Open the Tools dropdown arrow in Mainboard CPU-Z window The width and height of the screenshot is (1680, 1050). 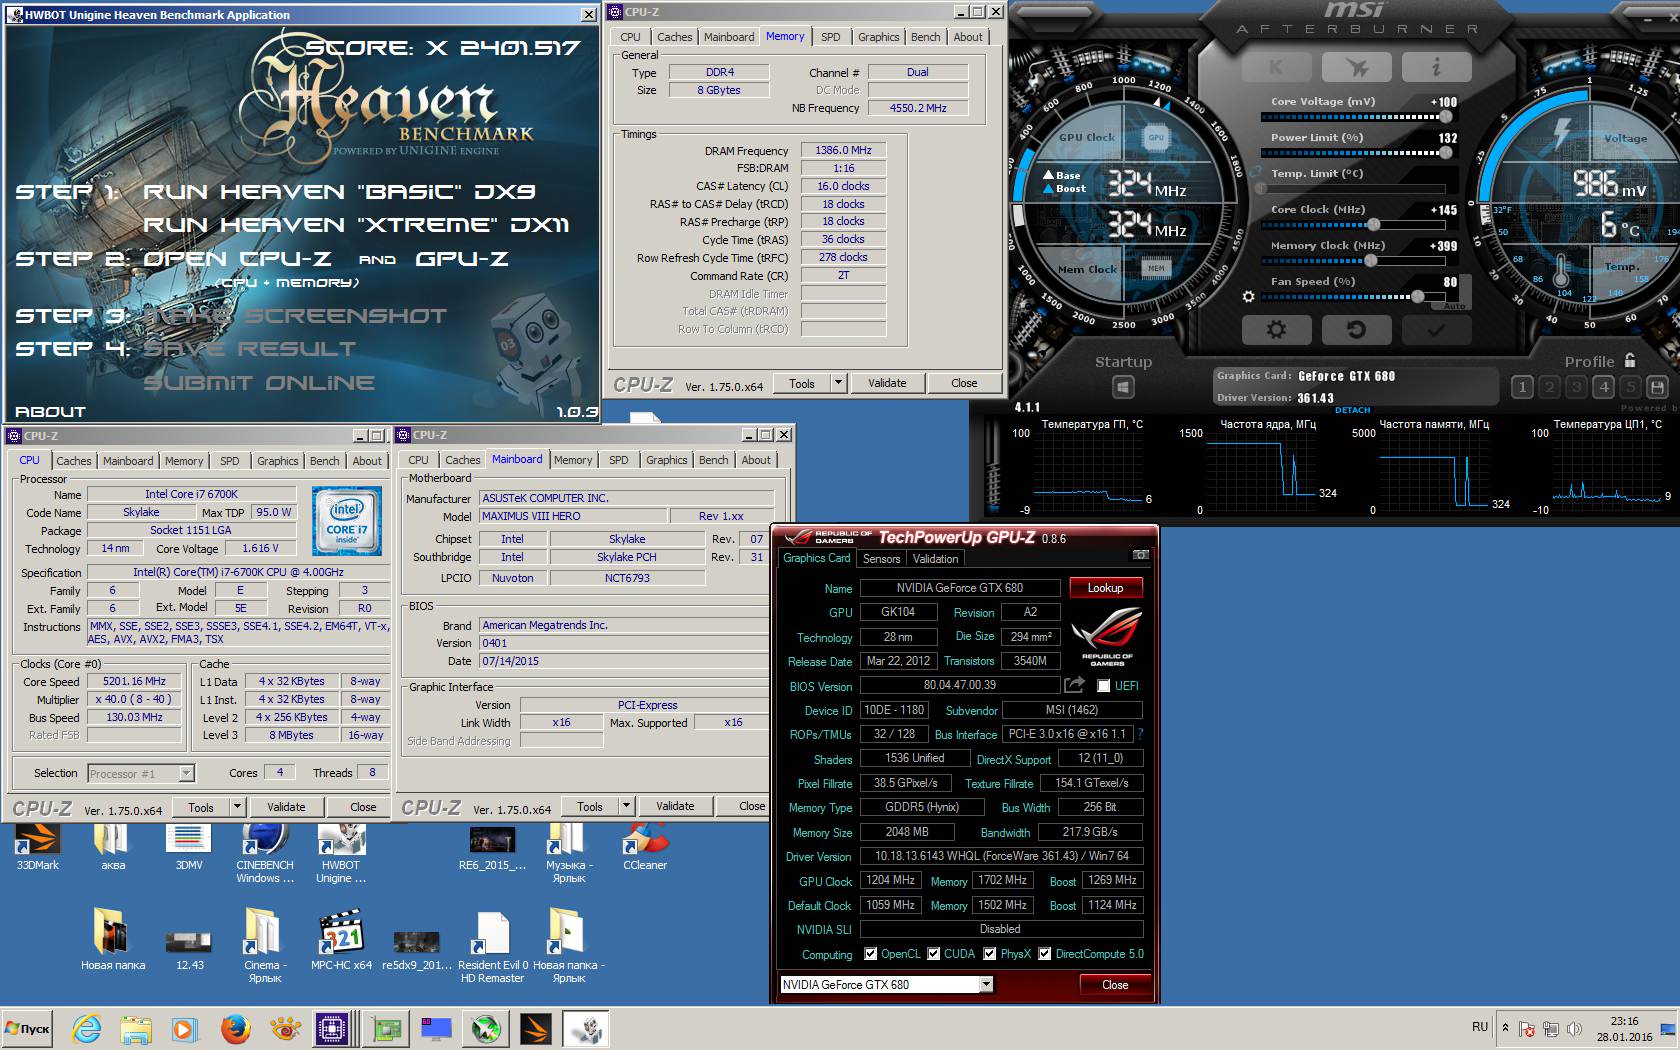(x=627, y=806)
